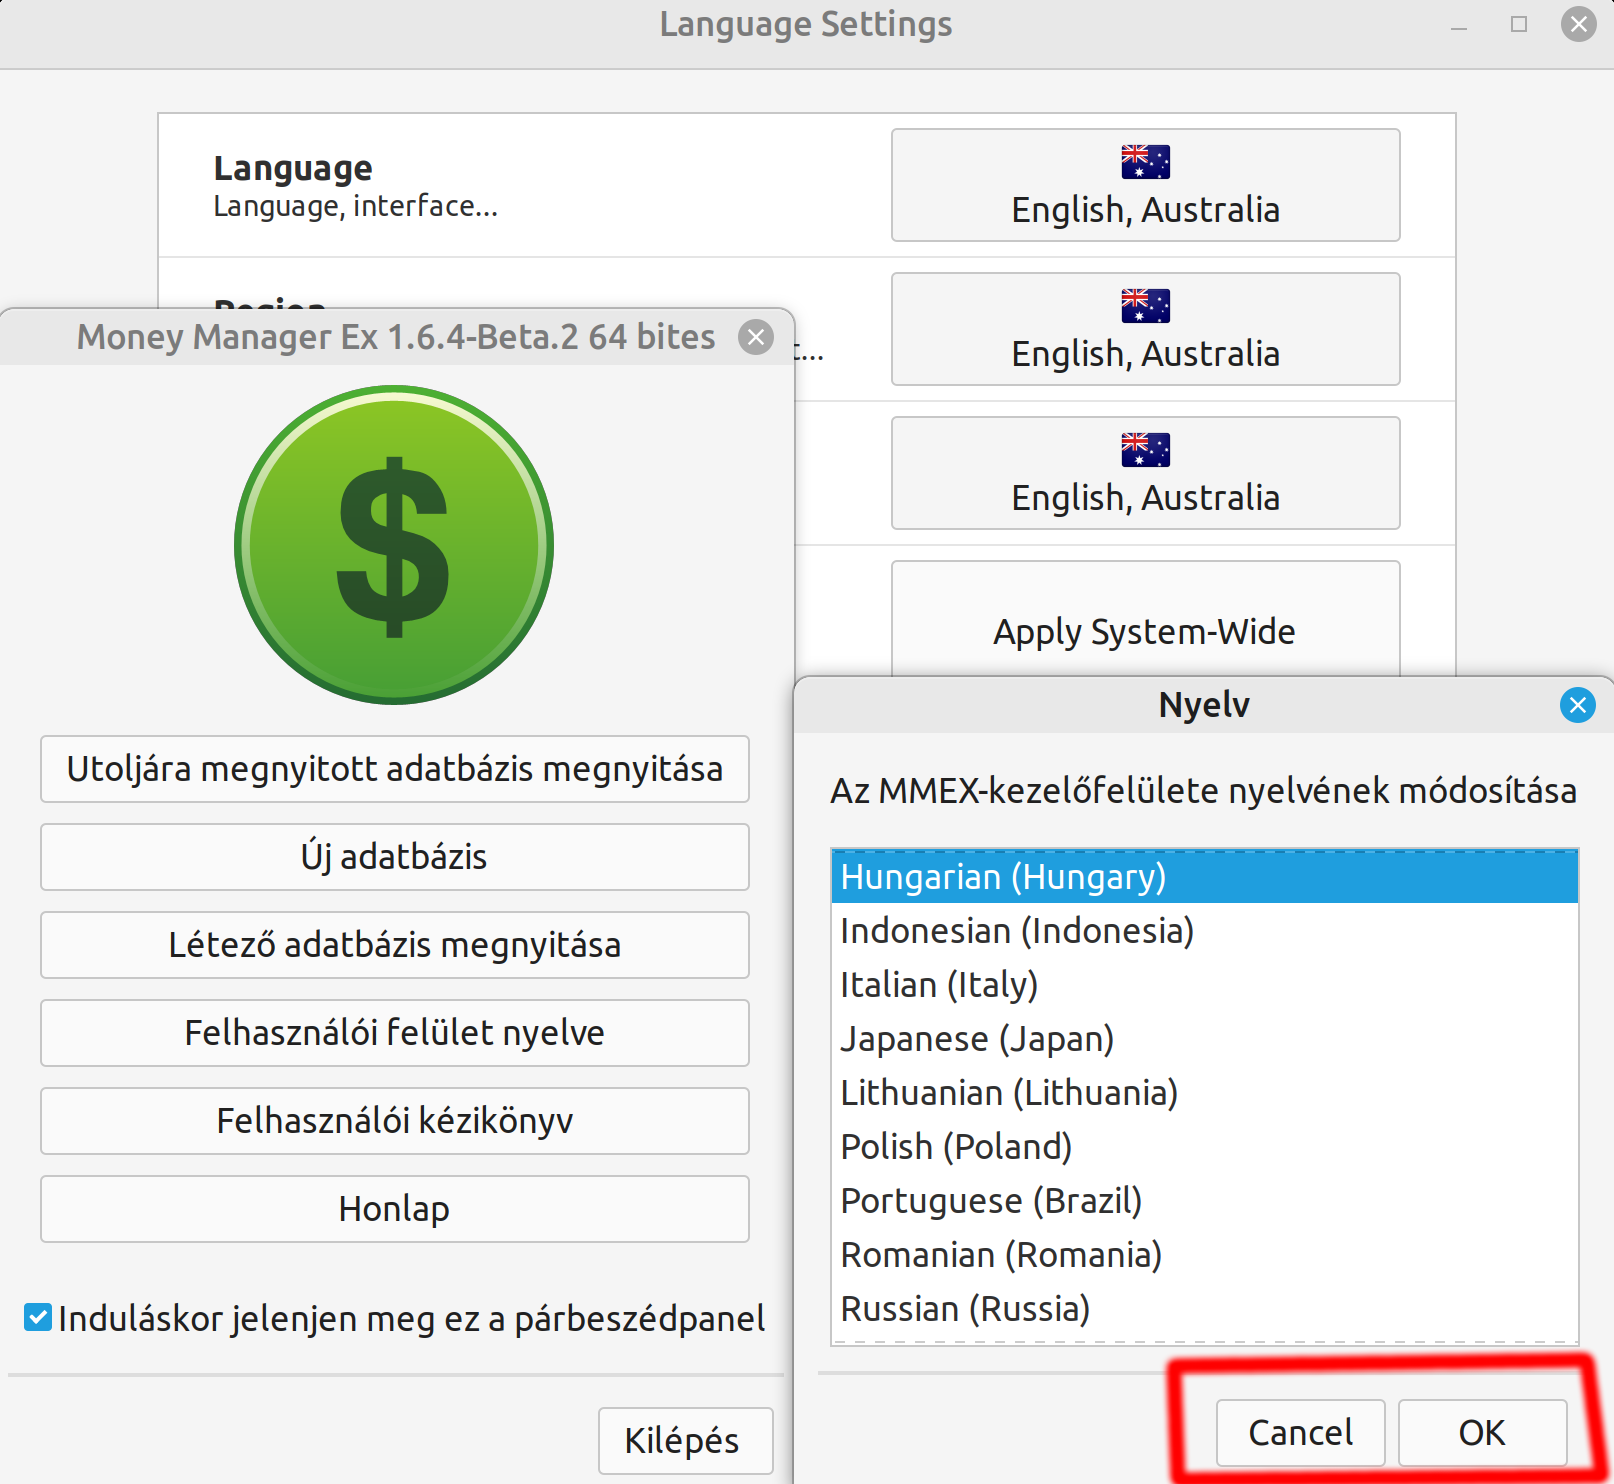The height and width of the screenshot is (1484, 1614).
Task: Click Utoljára megnyitott adatbázis megnyitása
Action: point(394,769)
